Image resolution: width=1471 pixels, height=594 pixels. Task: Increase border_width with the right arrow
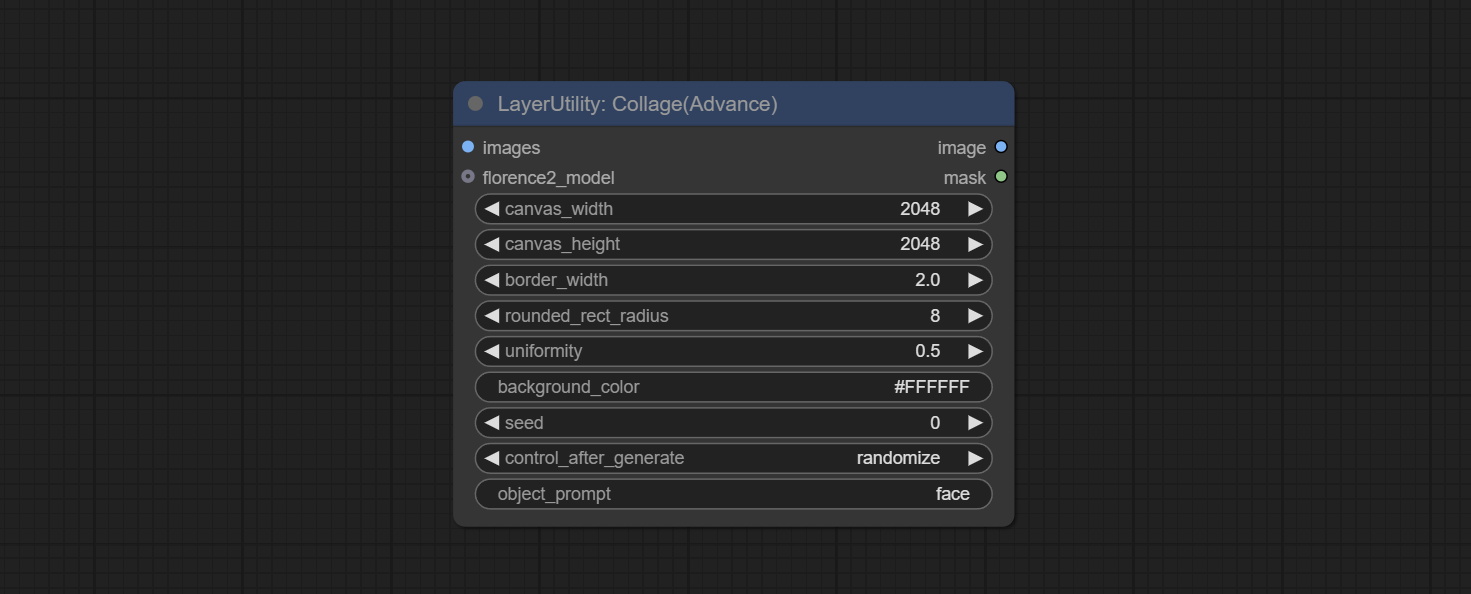(x=975, y=280)
